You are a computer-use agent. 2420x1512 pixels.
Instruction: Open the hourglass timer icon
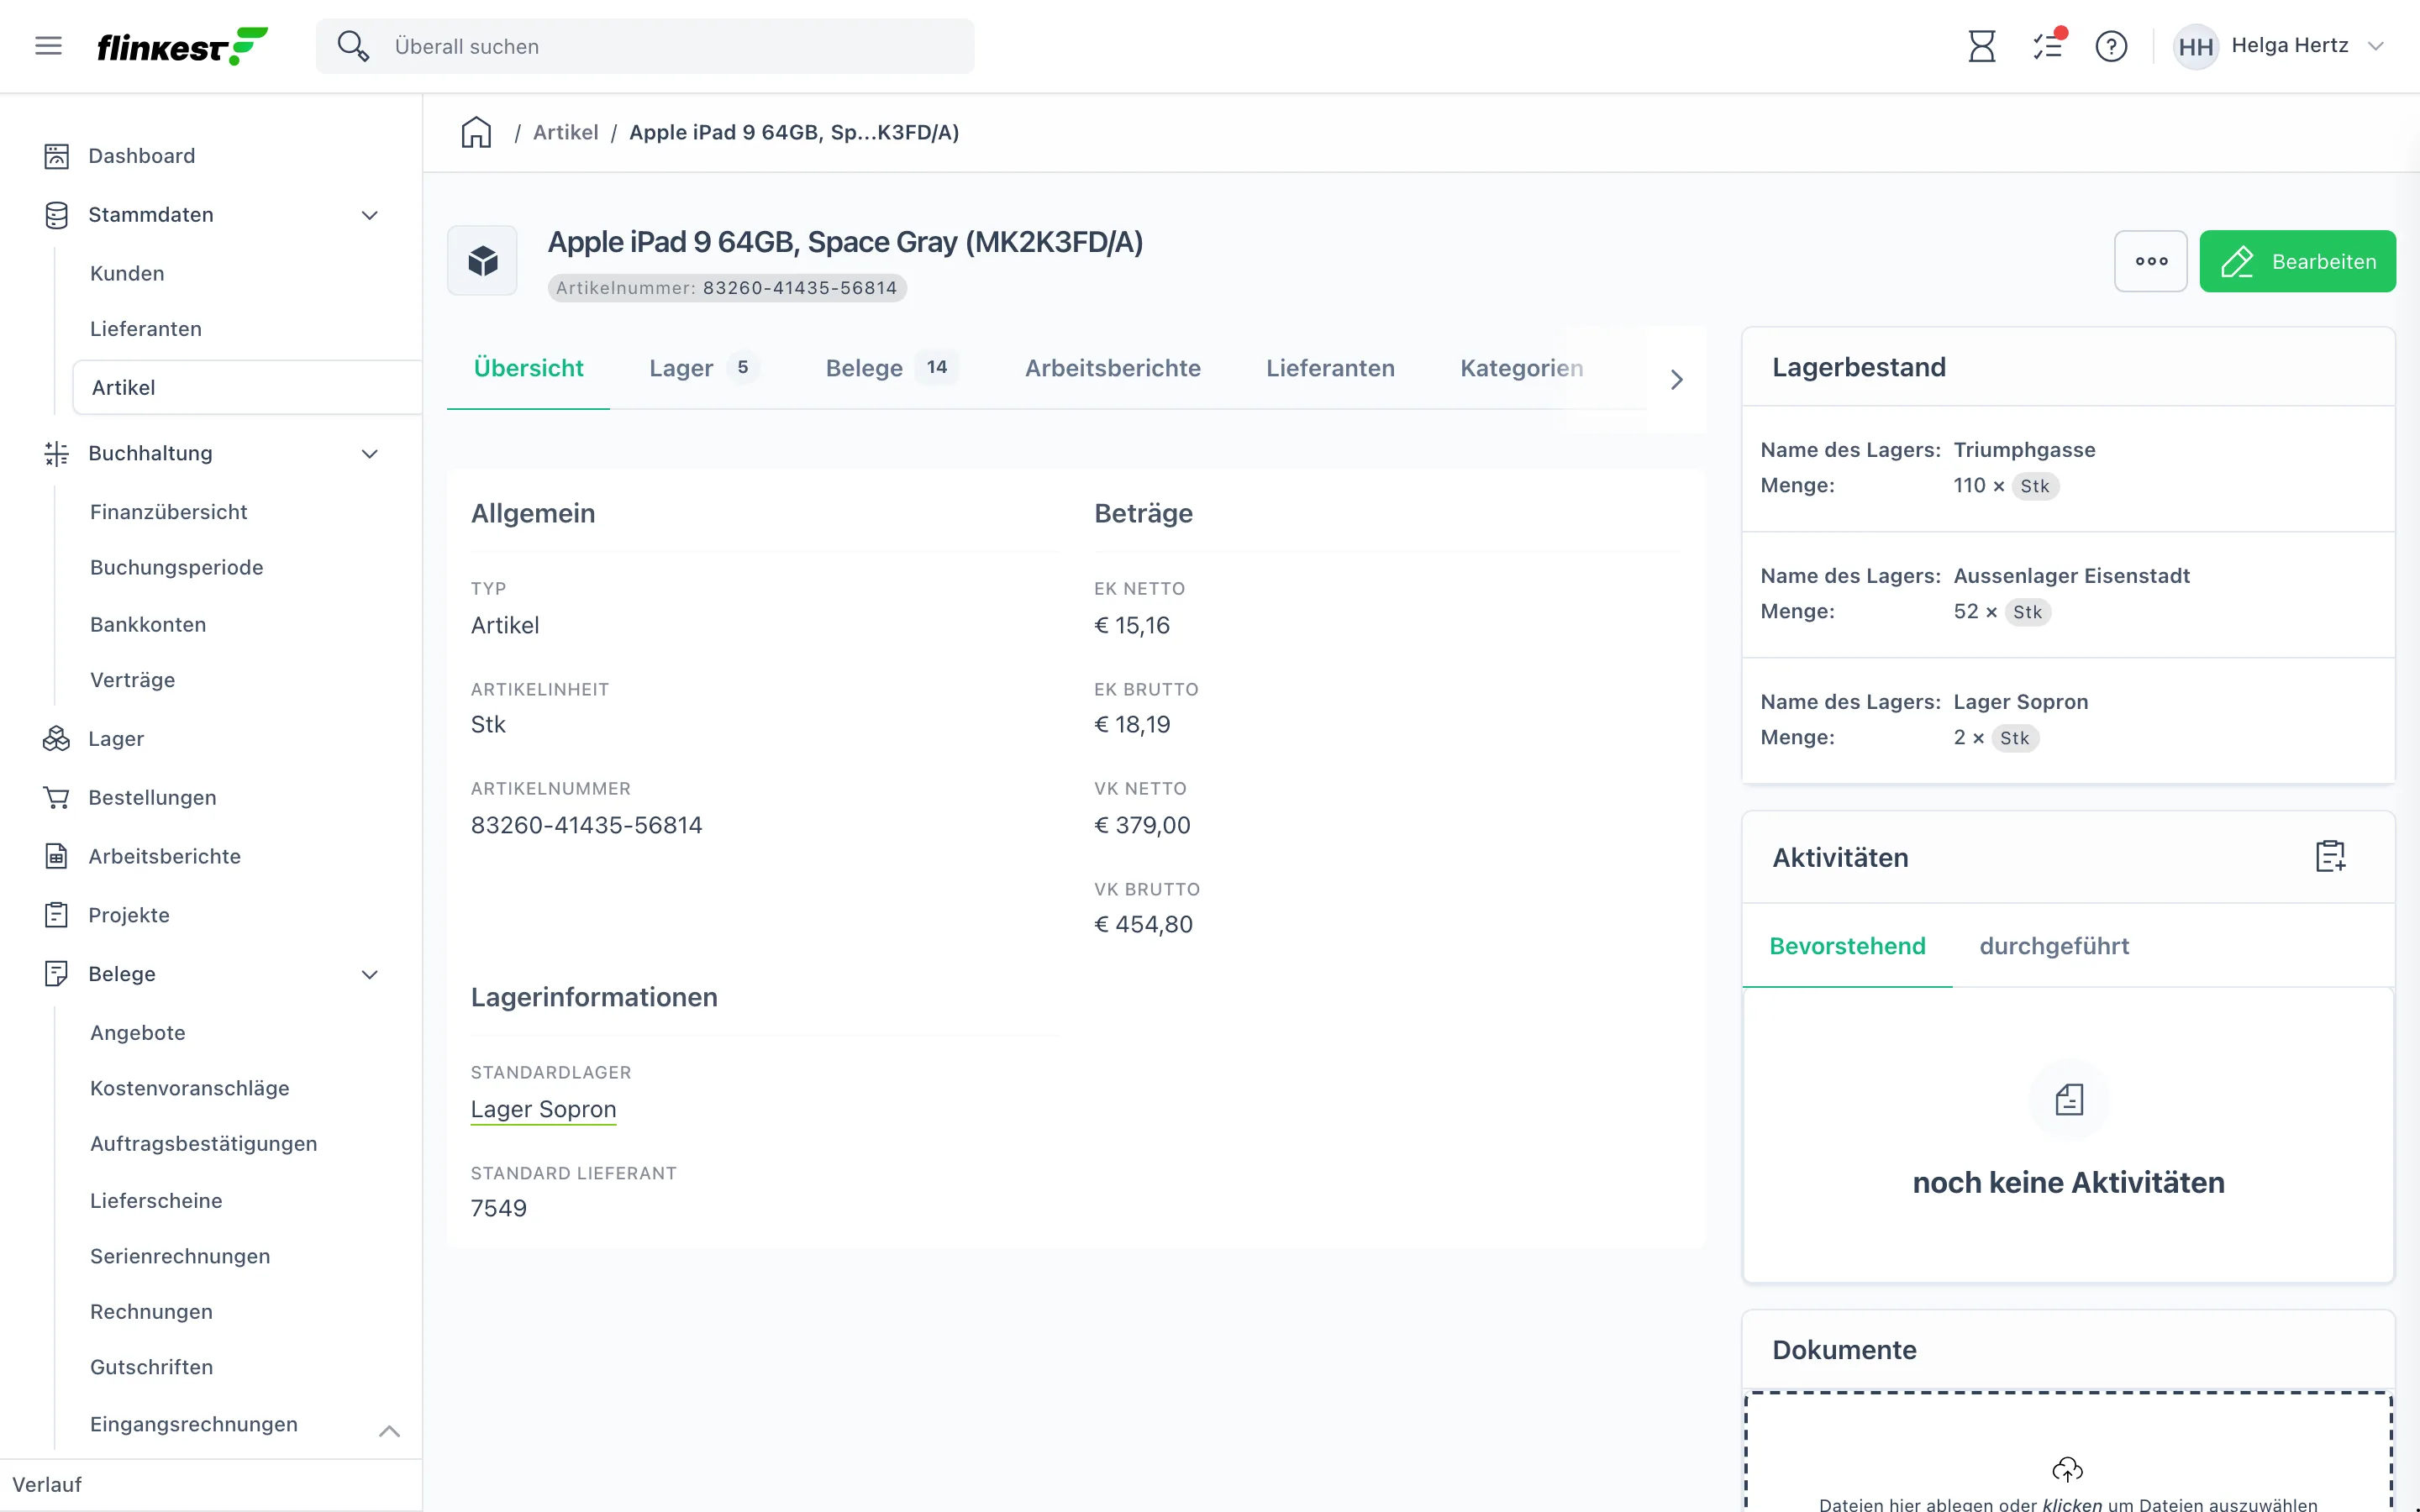1981,46
